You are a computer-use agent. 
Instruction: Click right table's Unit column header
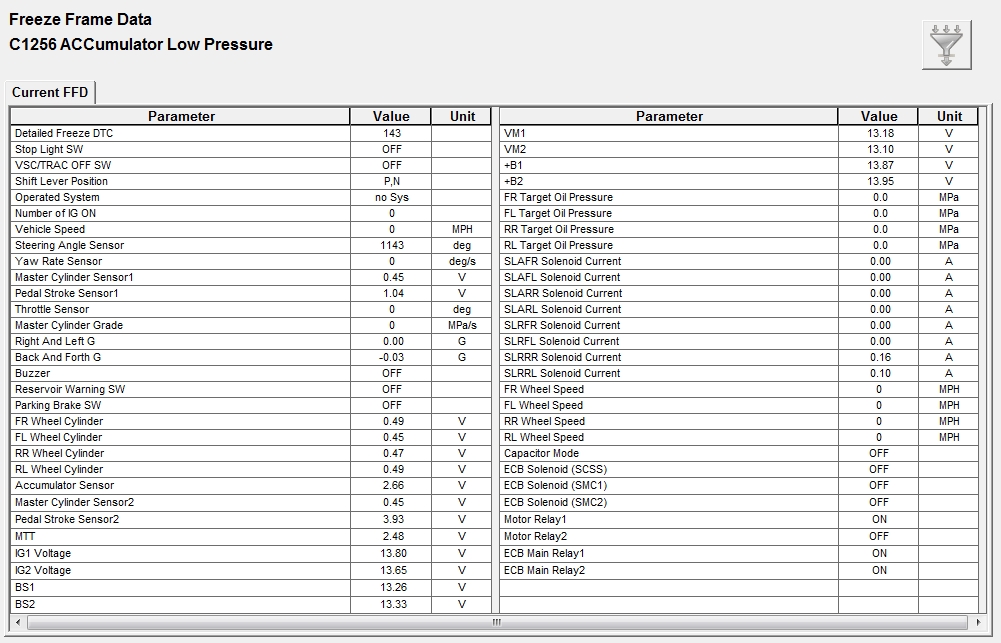949,116
